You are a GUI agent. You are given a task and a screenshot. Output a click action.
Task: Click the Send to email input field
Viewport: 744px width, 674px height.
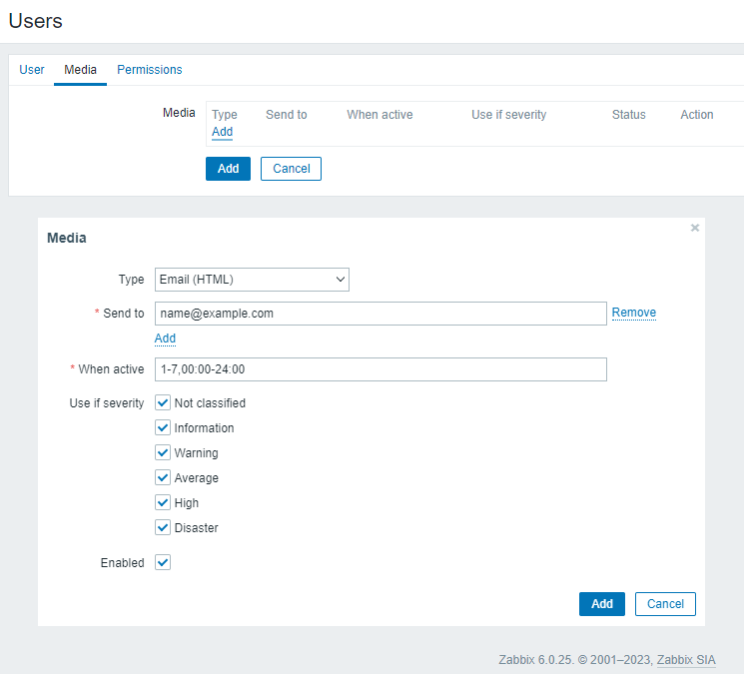click(x=380, y=313)
